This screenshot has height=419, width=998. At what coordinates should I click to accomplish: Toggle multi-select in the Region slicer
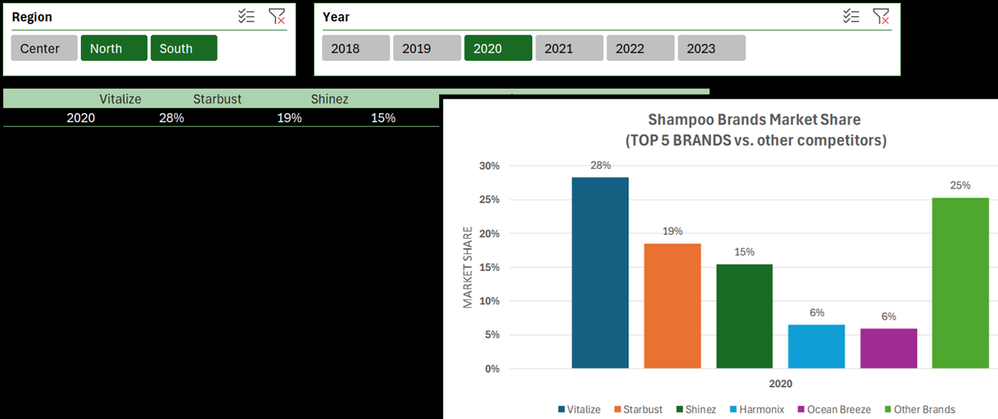(246, 17)
